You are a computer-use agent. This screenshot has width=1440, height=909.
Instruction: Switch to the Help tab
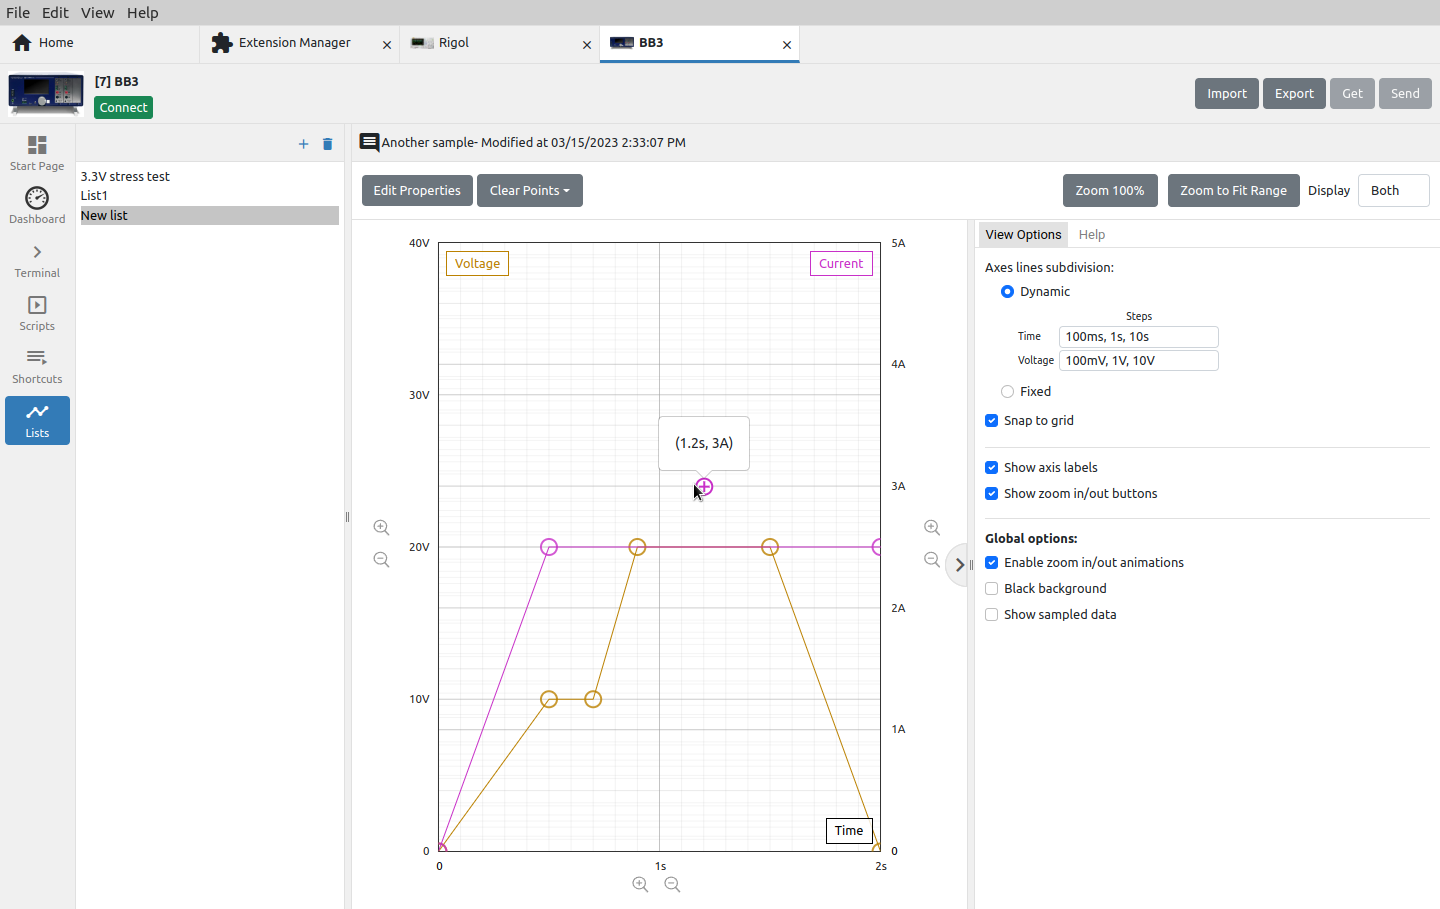(x=1092, y=234)
